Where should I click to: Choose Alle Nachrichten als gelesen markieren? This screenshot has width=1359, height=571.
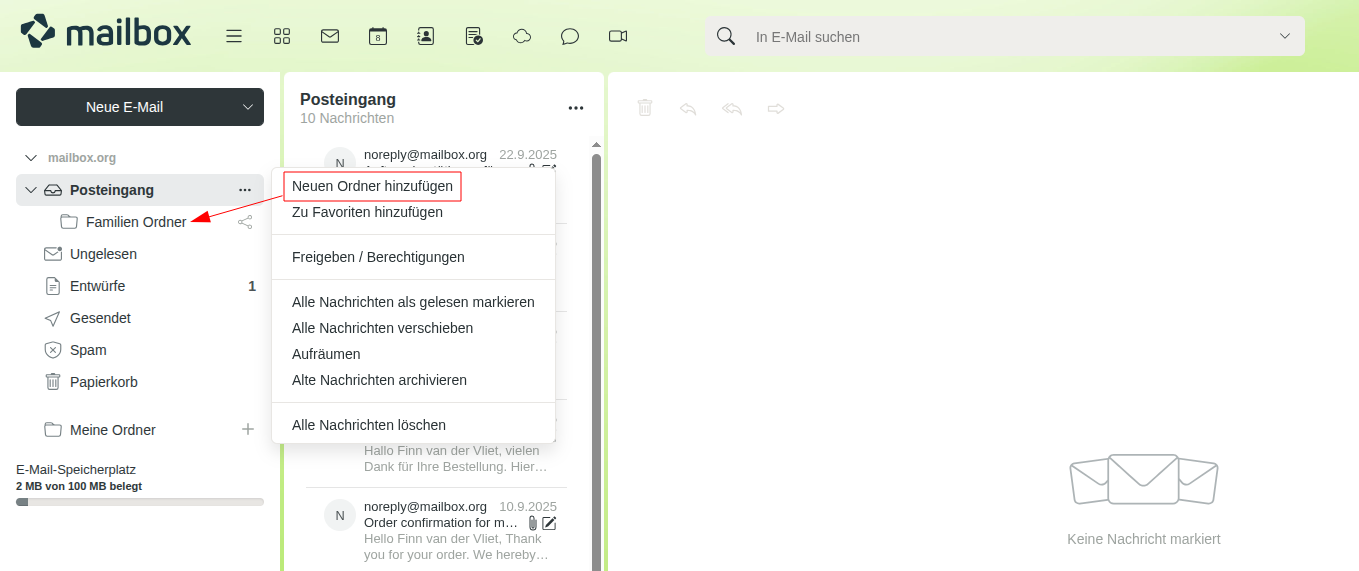click(413, 302)
